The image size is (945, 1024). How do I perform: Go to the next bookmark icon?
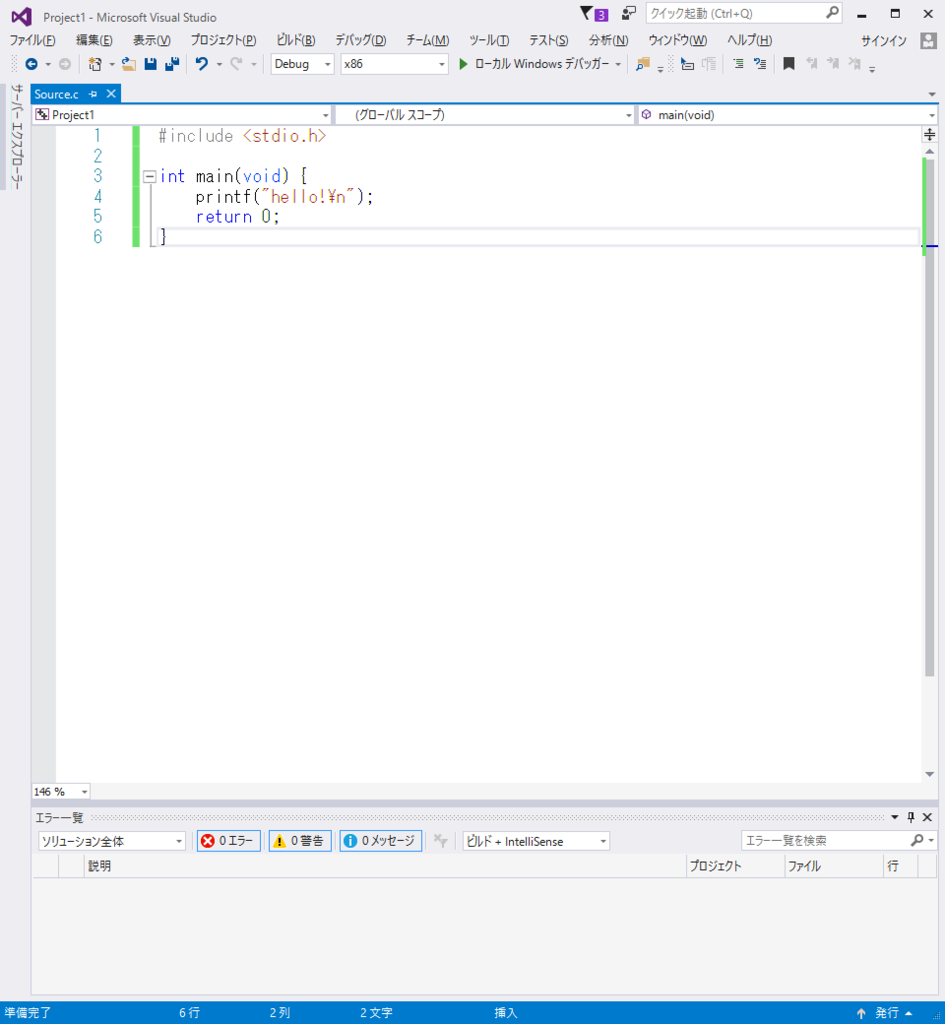[x=833, y=64]
